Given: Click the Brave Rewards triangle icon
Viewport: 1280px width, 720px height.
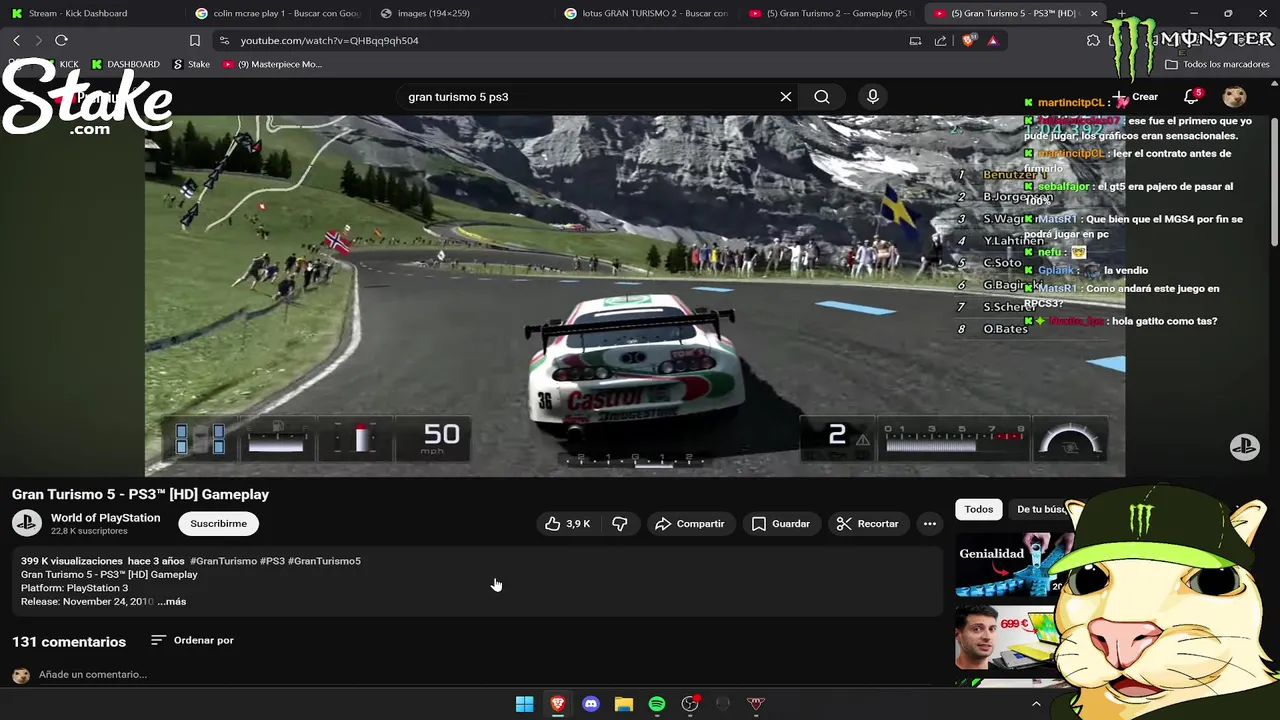Looking at the screenshot, I should (992, 41).
